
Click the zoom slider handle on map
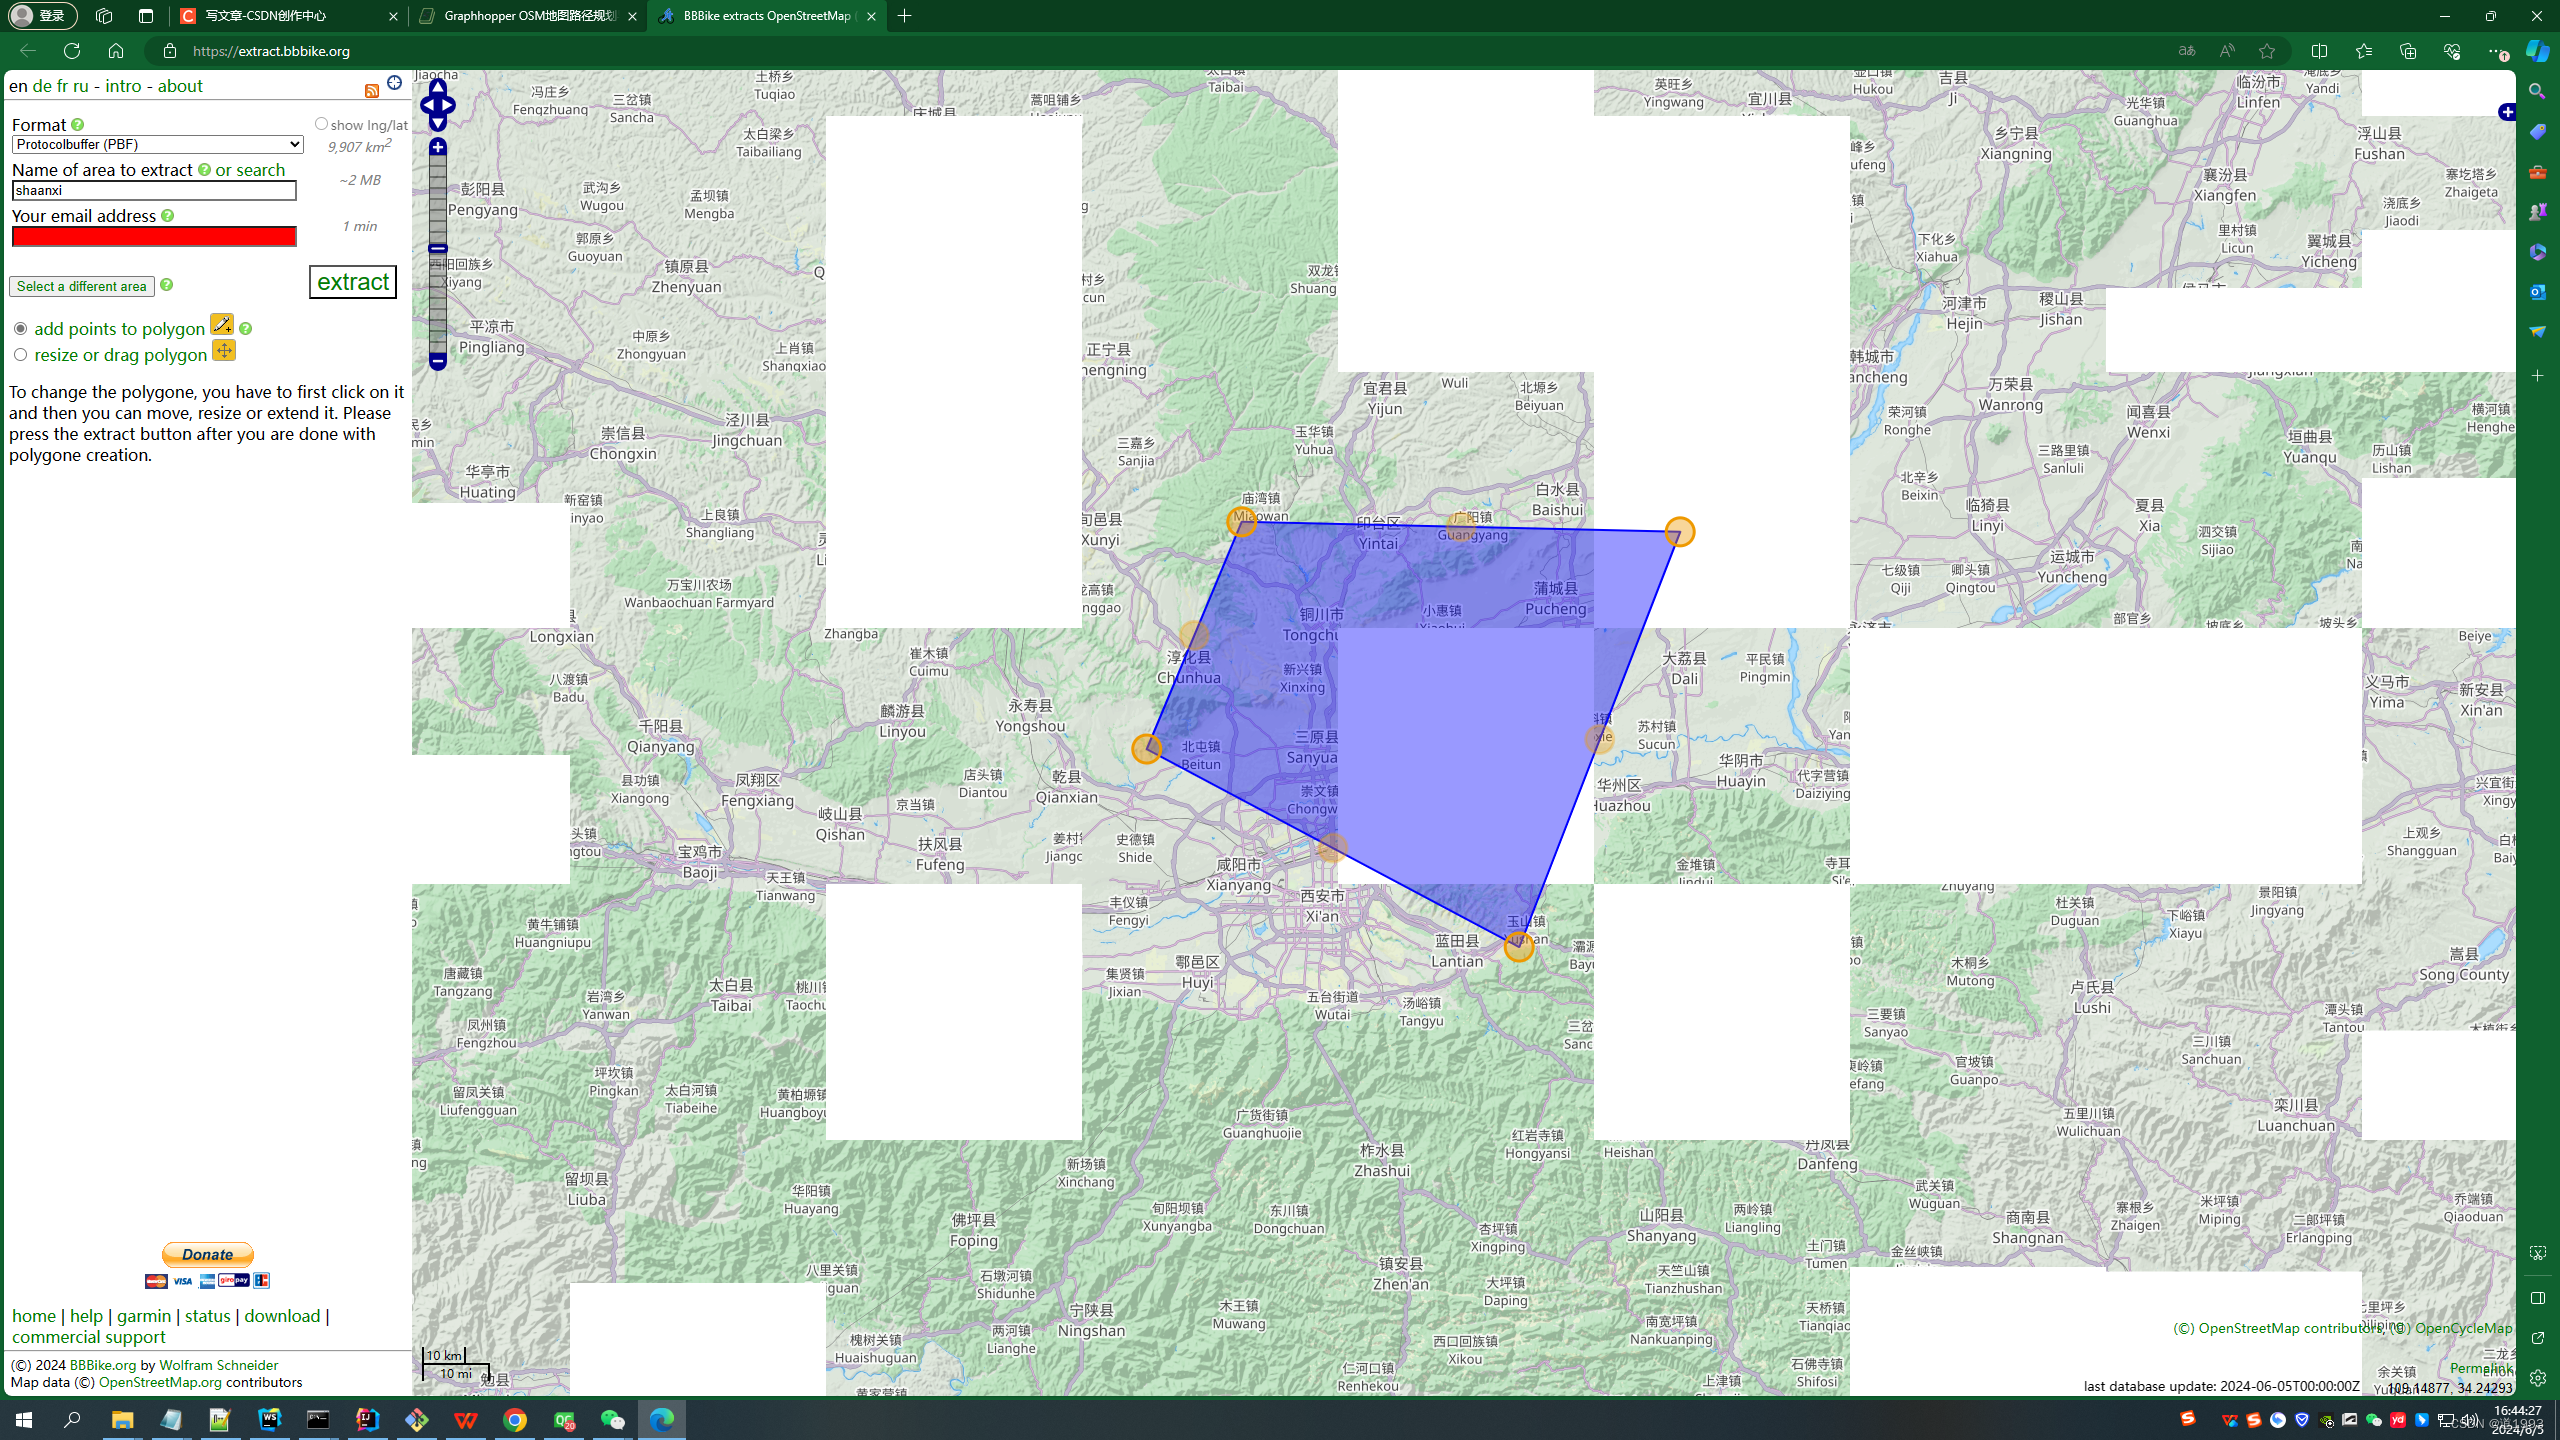pyautogui.click(x=438, y=248)
